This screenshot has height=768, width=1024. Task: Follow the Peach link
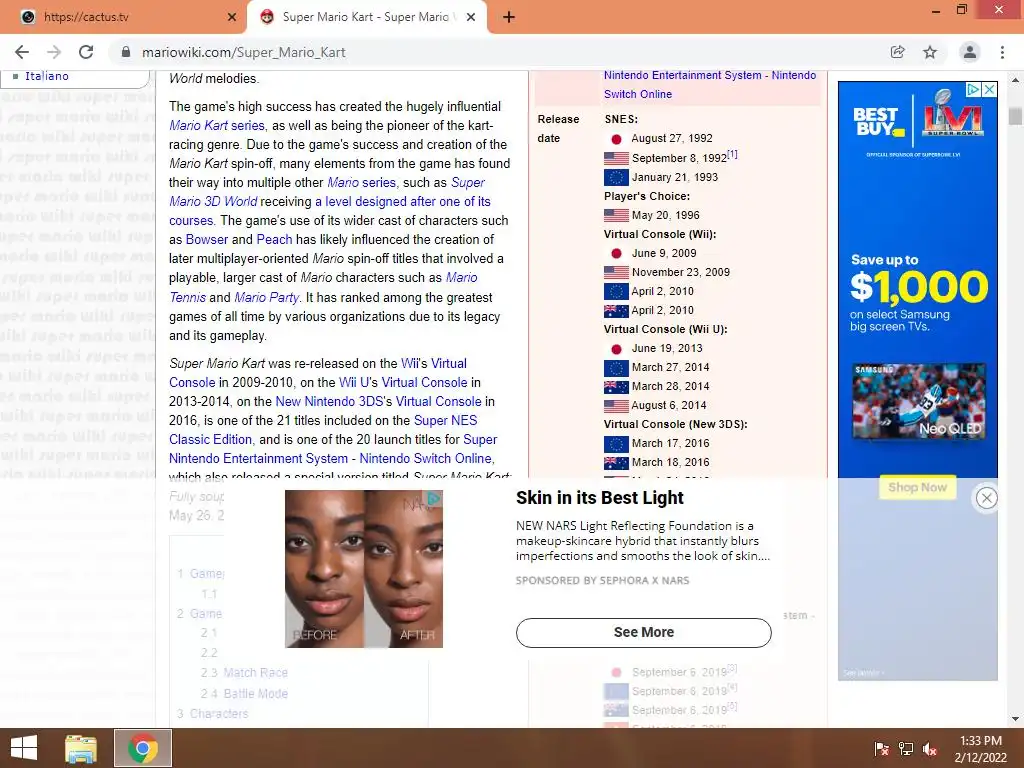(x=274, y=240)
